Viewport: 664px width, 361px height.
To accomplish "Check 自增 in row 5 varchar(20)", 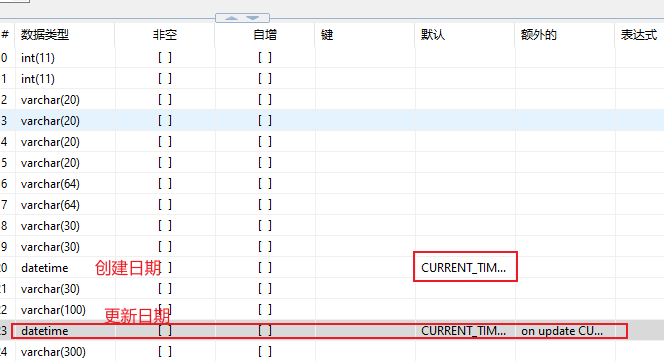I will pyautogui.click(x=265, y=163).
